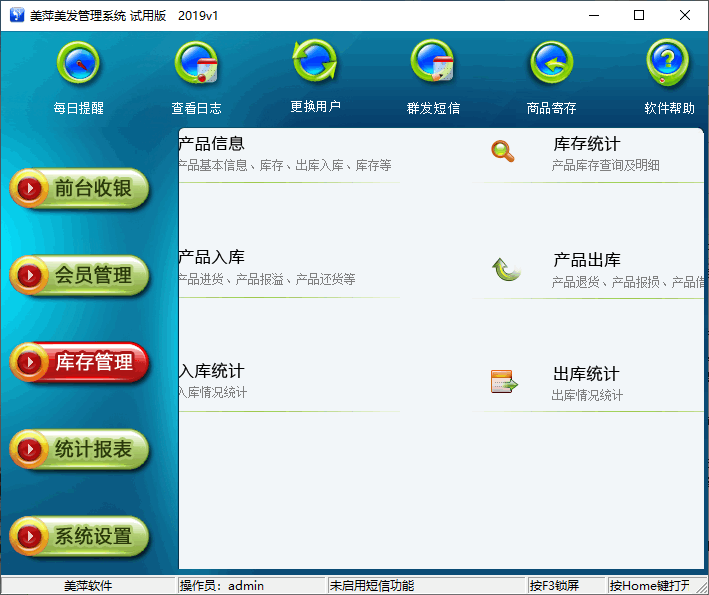Viewport: 709px width, 595px height.
Task: Click text 产品进货、产品报溢、产品还货等
Action: pos(267,279)
